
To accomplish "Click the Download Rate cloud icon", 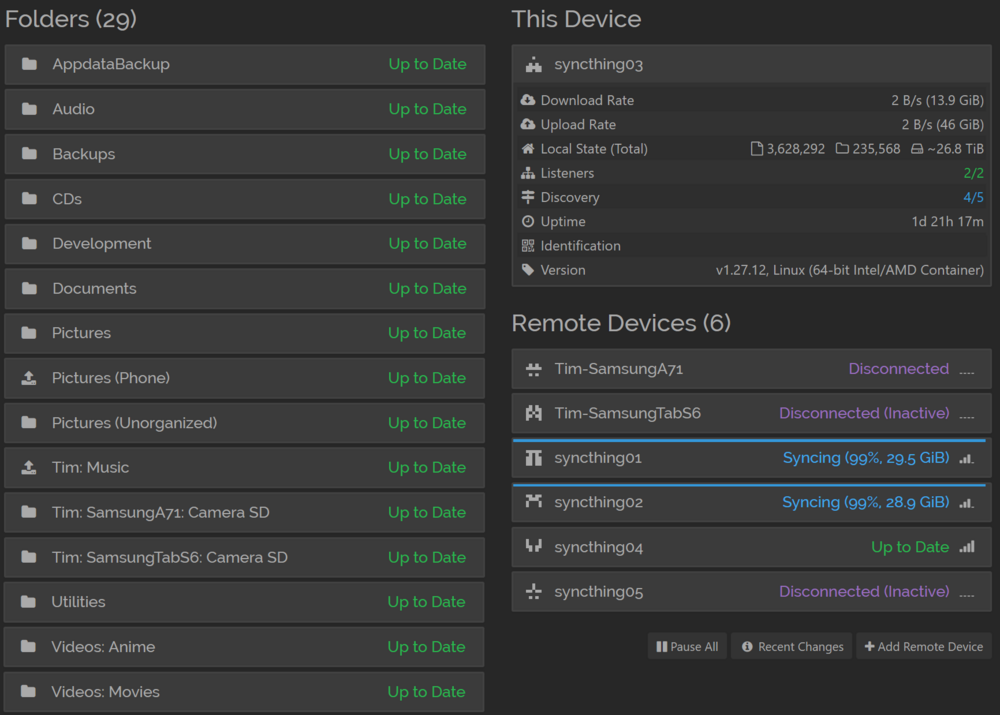I will (527, 100).
